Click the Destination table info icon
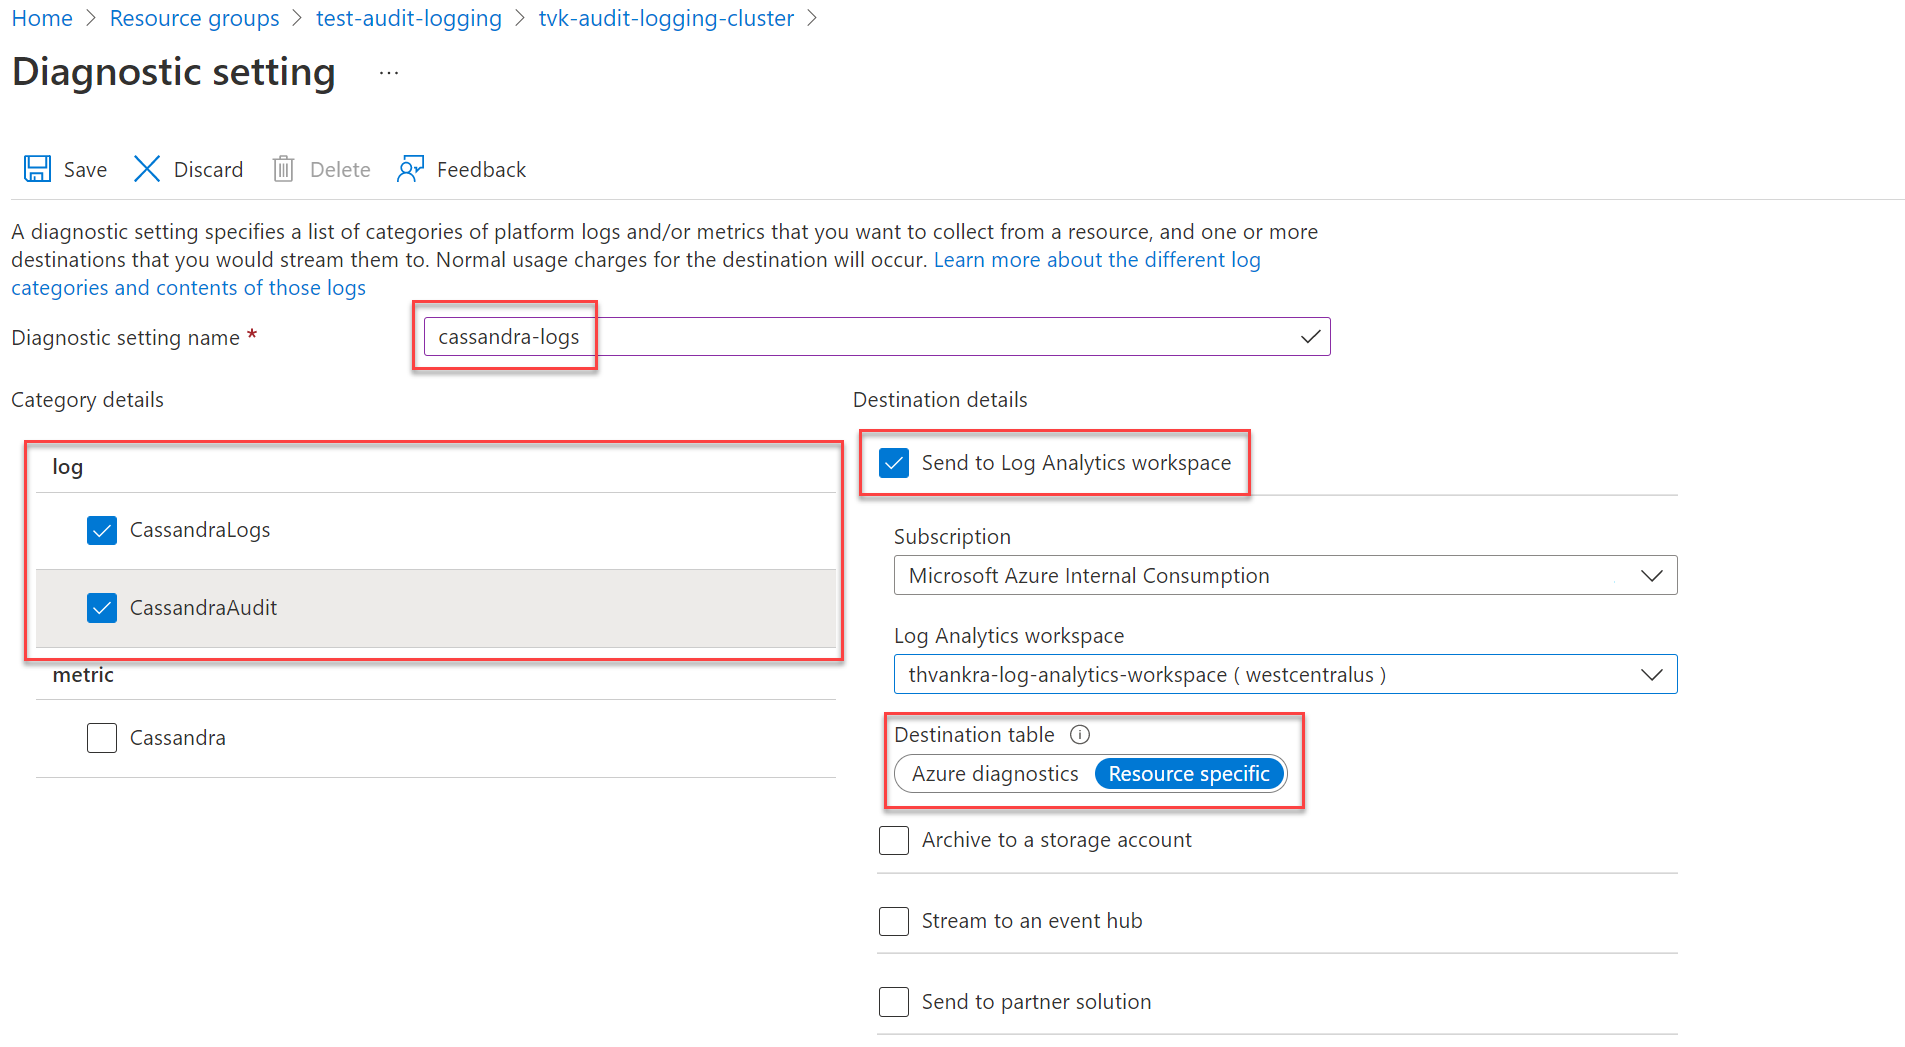Screen dimensions: 1905x1047 (1080, 735)
